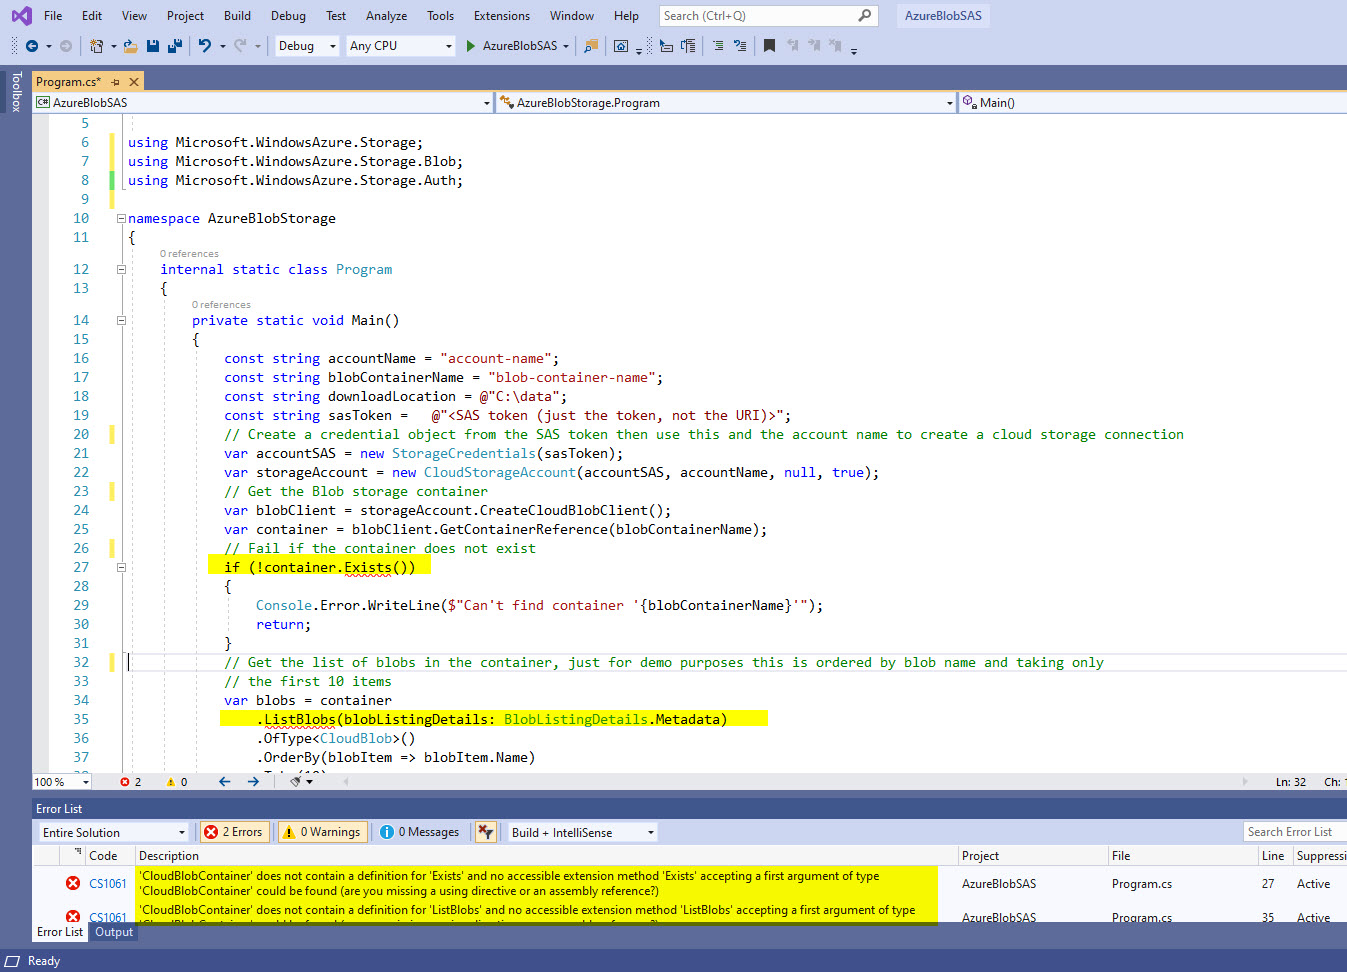Screen dimensions: 1347x972
Task: Switch to the Output tab
Action: tap(114, 932)
